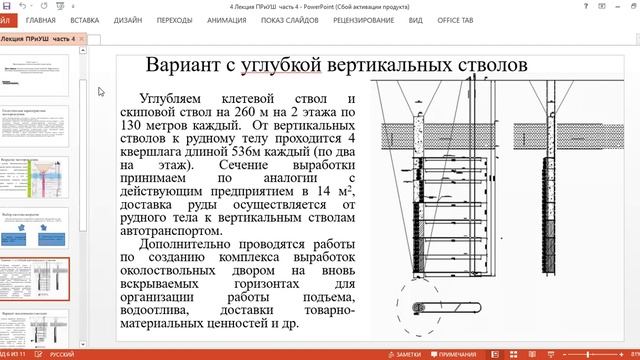The width and height of the screenshot is (640, 360).
Task: Open the РЕЦЕНЗИРОВАНИЕ tab
Action: pos(364,20)
